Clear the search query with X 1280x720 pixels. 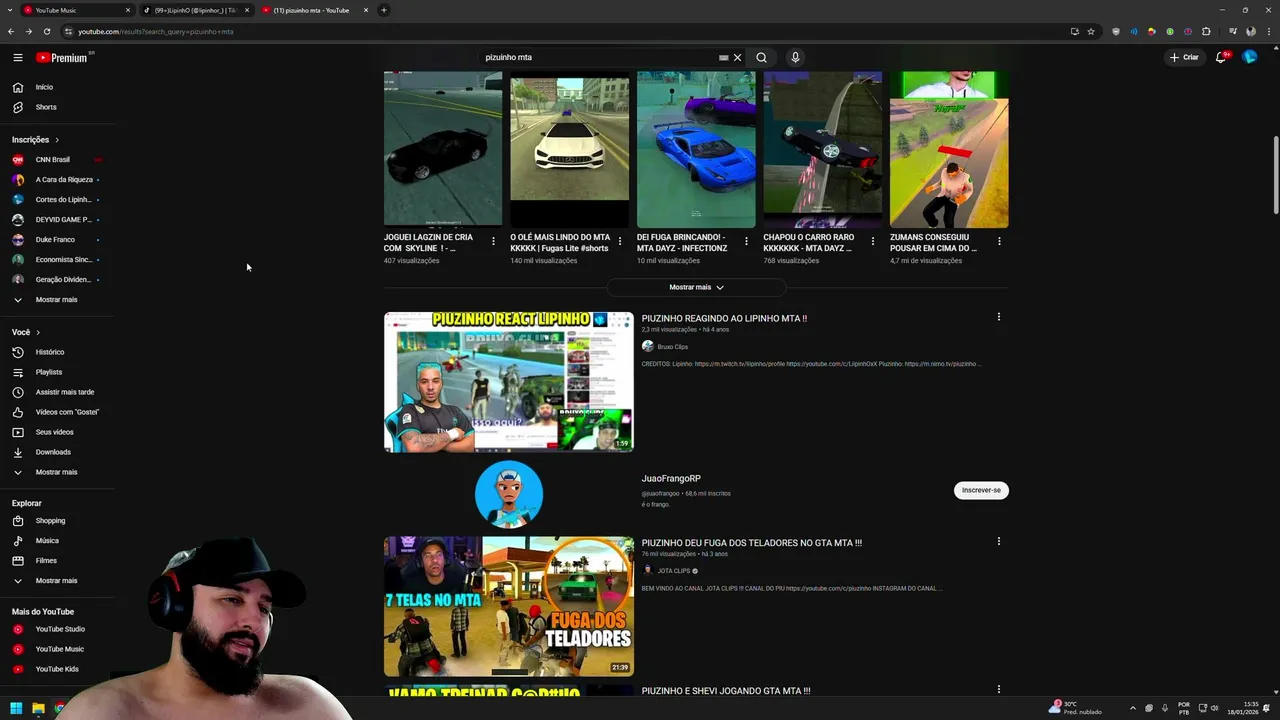click(x=738, y=58)
